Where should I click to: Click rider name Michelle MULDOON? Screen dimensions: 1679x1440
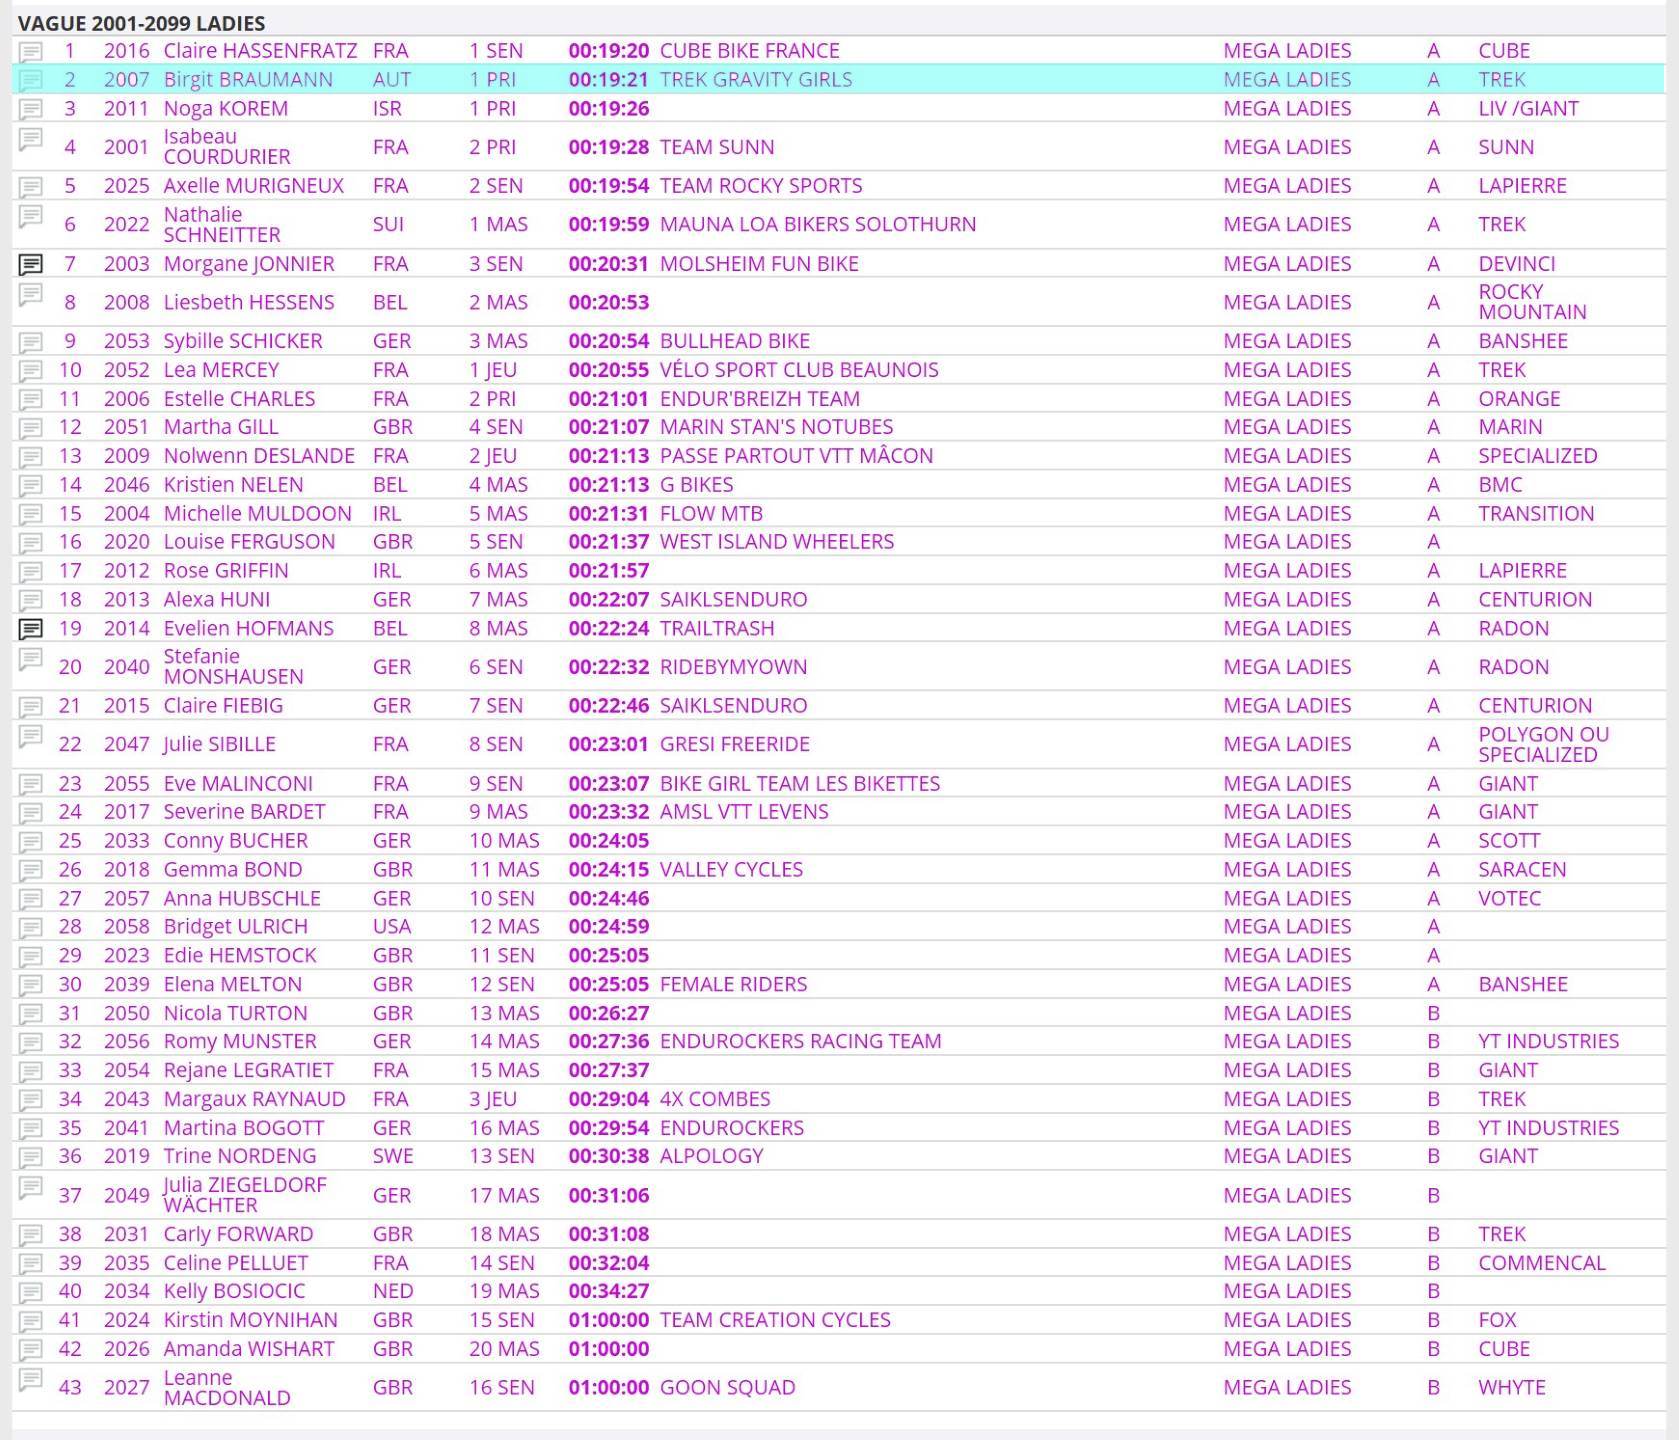pos(257,514)
